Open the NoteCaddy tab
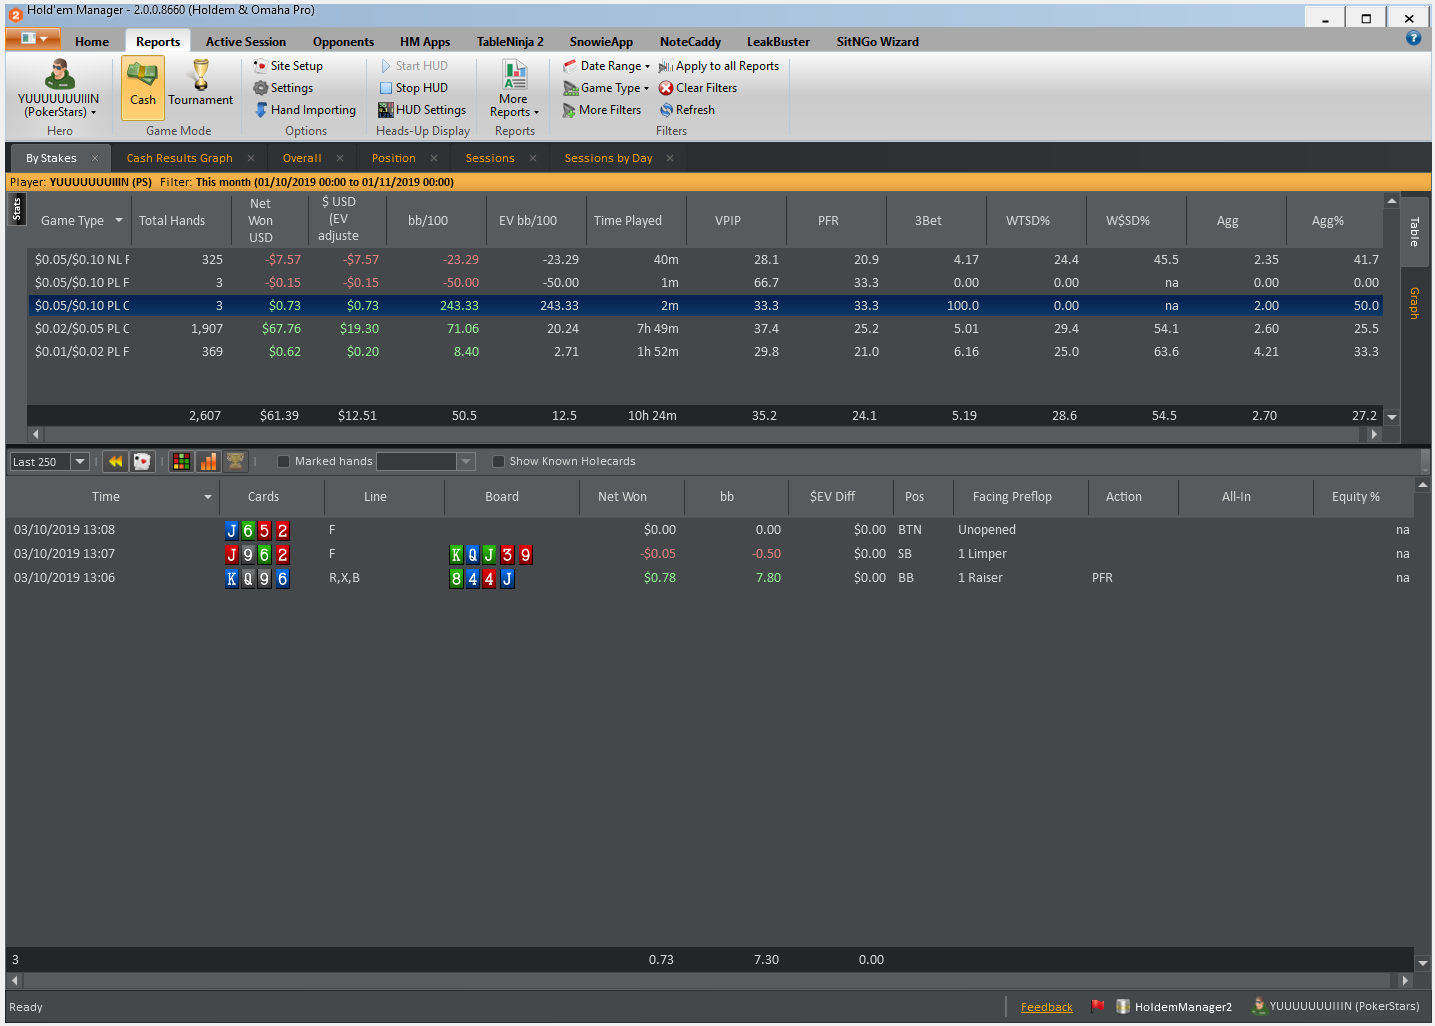 690,42
